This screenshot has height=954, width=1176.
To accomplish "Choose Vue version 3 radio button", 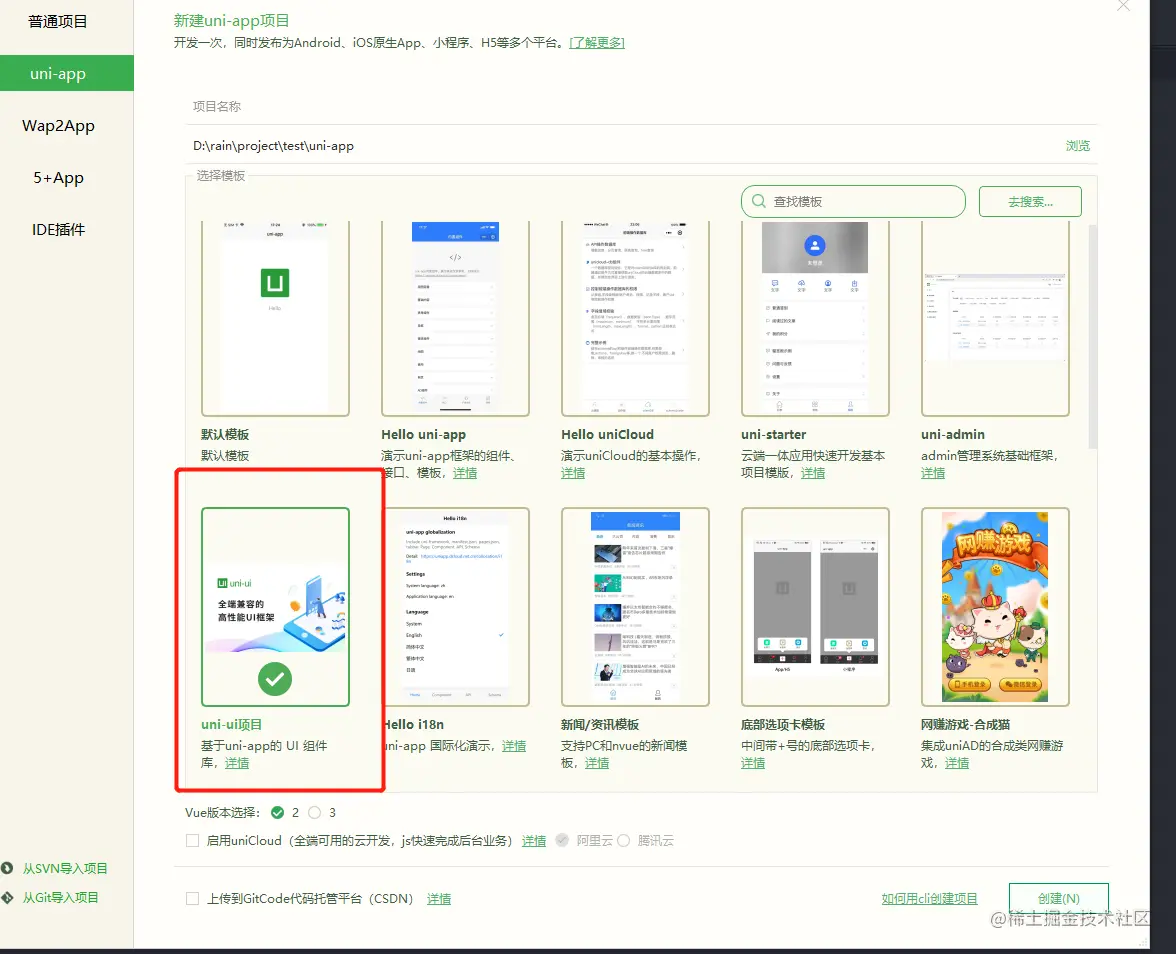I will 314,812.
